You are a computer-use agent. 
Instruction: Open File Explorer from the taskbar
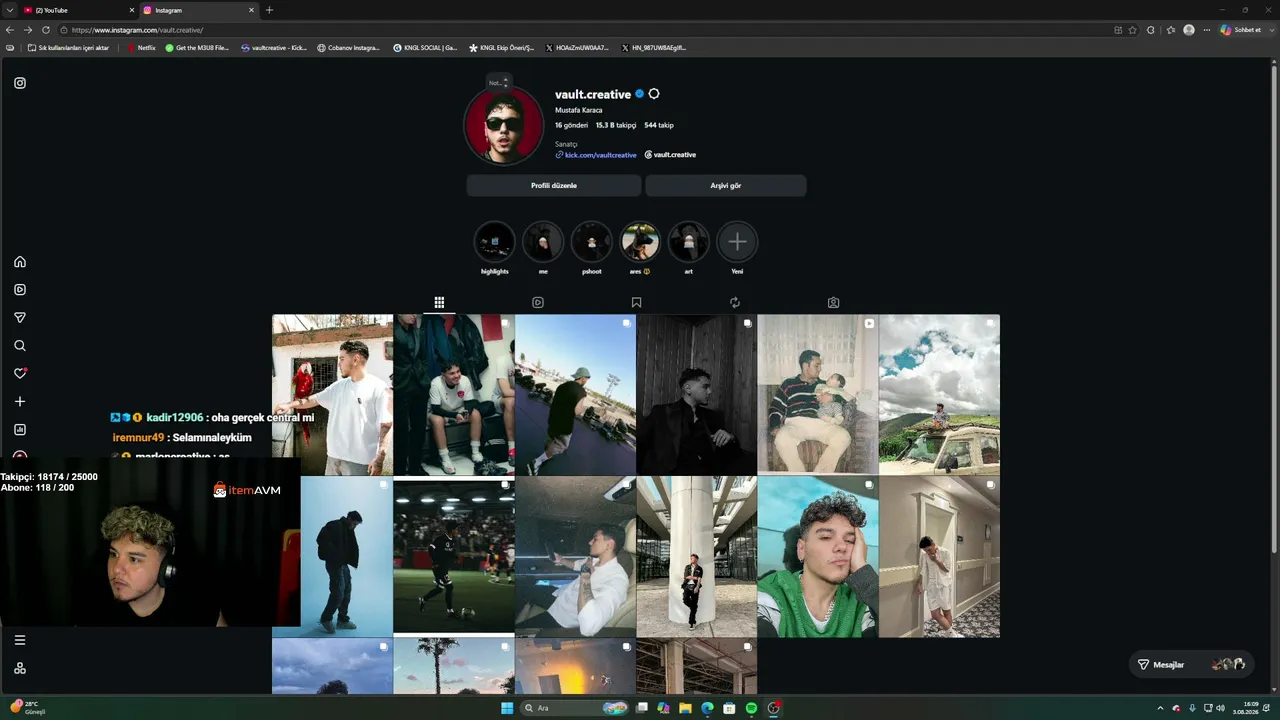pyautogui.click(x=685, y=708)
